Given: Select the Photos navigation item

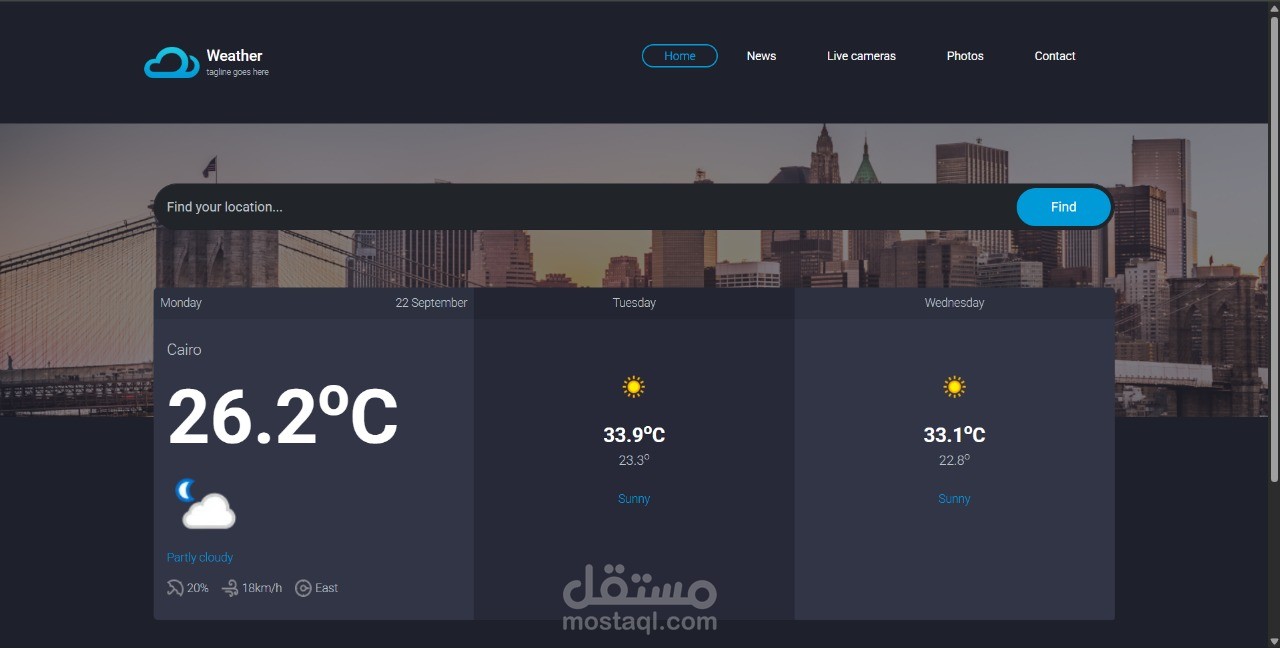Looking at the screenshot, I should click(x=964, y=56).
